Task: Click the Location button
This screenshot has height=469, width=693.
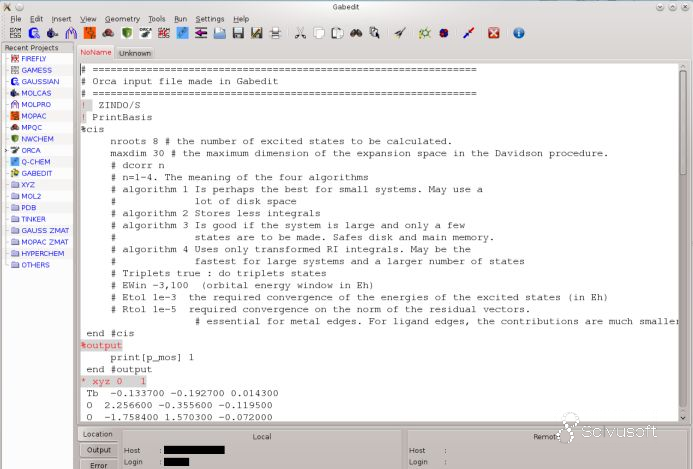Action: [98, 434]
